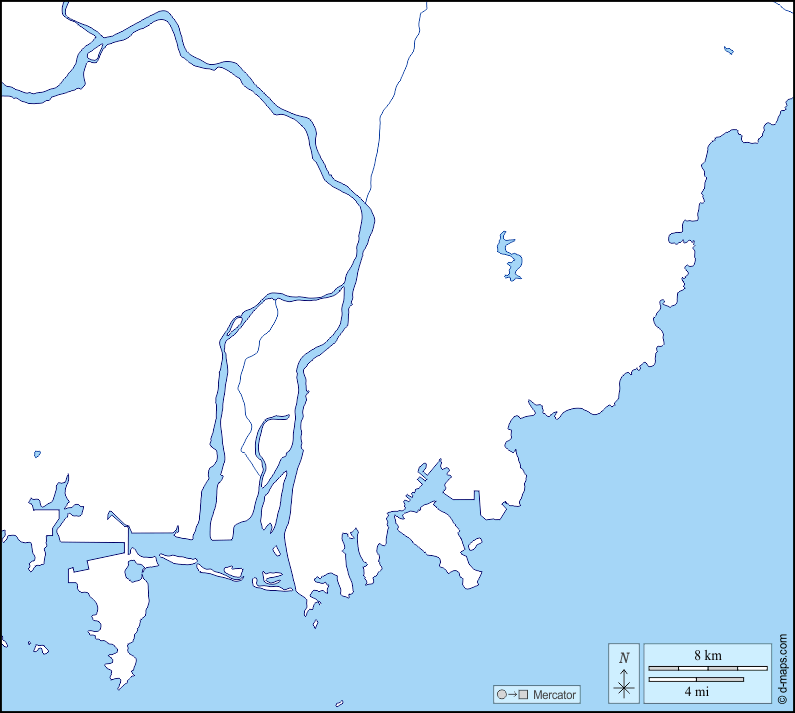Click the compass star below the N
This screenshot has height=713, width=795.
[x=624, y=688]
